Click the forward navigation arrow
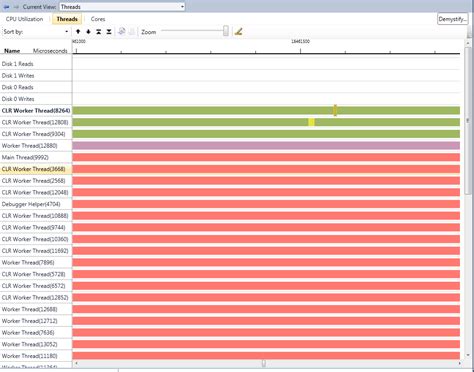This screenshot has width=474, height=372. (16, 7)
